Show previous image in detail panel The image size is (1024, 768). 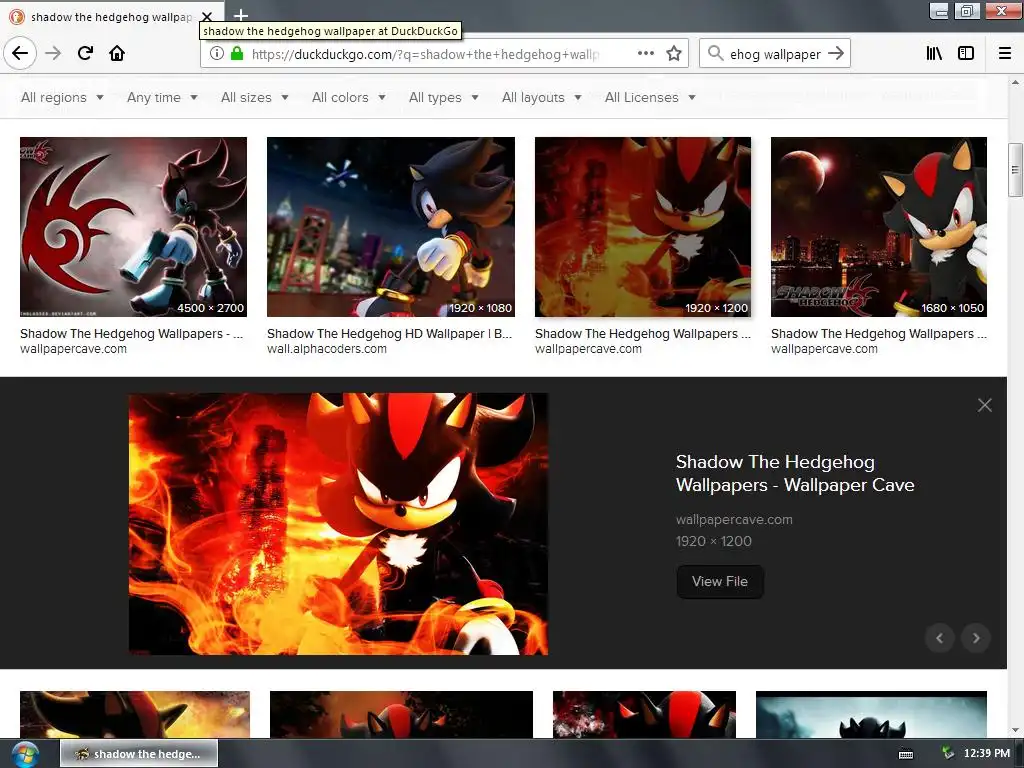tap(940, 638)
